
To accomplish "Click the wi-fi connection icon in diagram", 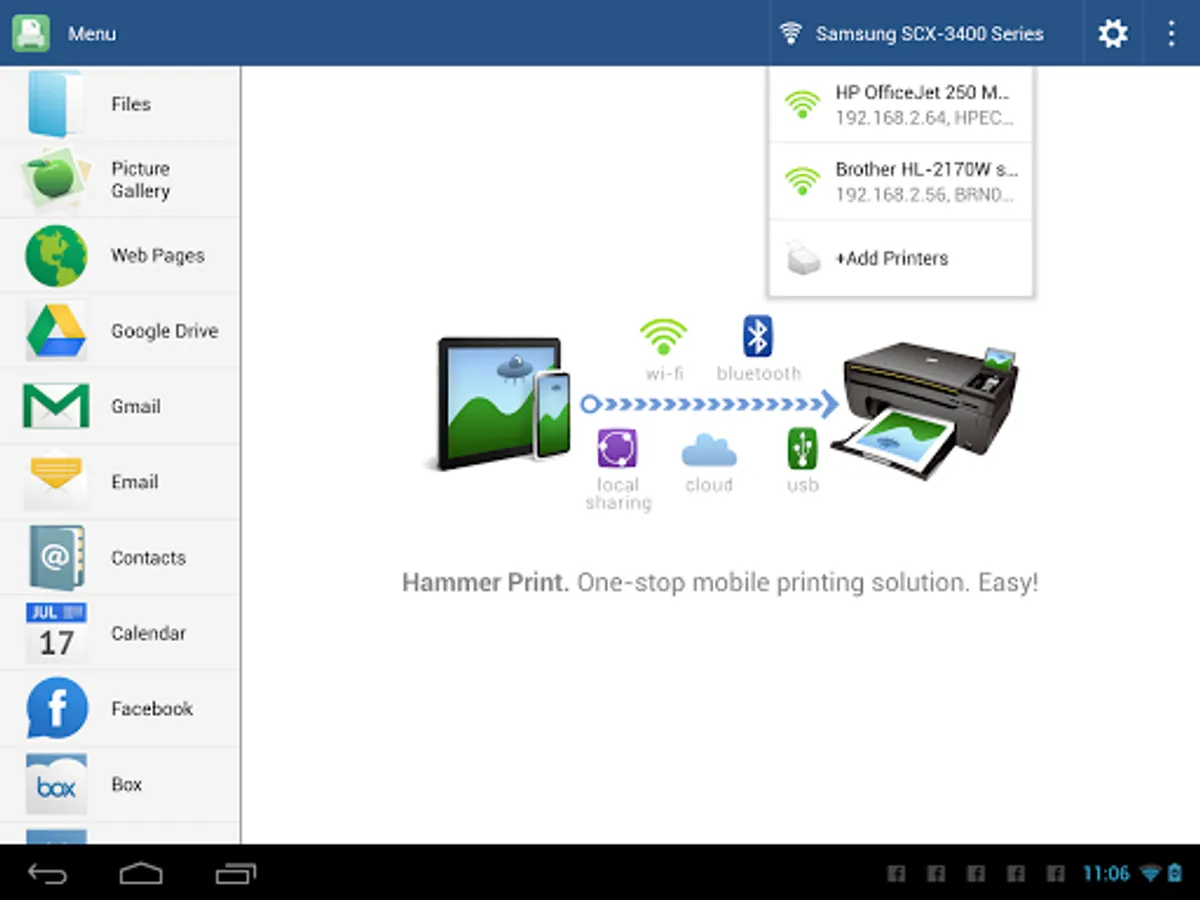I will point(663,337).
